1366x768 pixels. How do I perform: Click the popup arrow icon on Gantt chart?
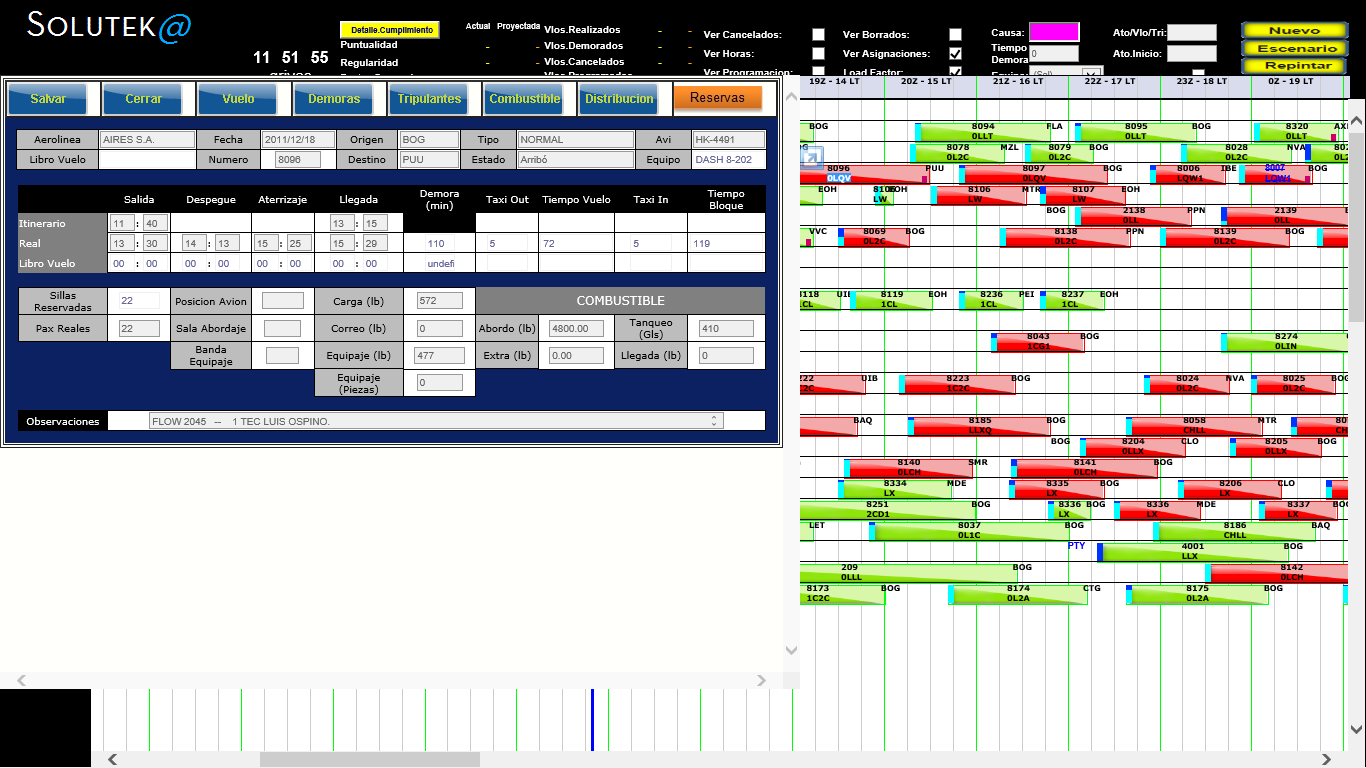812,156
